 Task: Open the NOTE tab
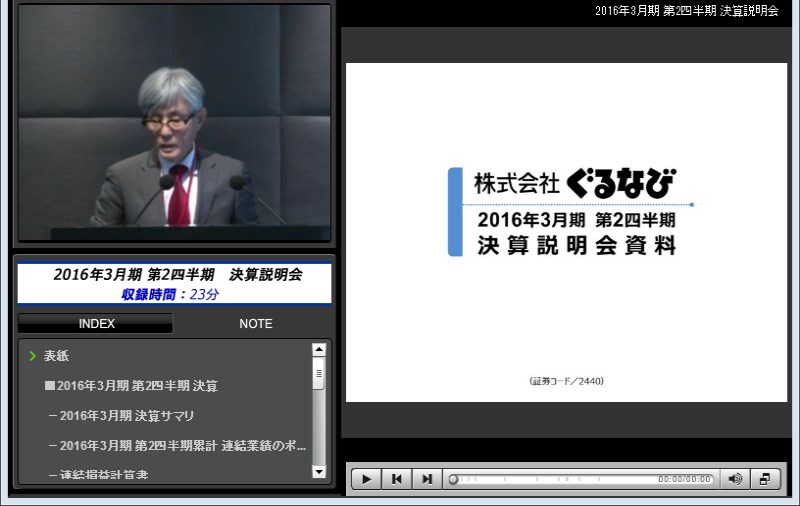256,324
